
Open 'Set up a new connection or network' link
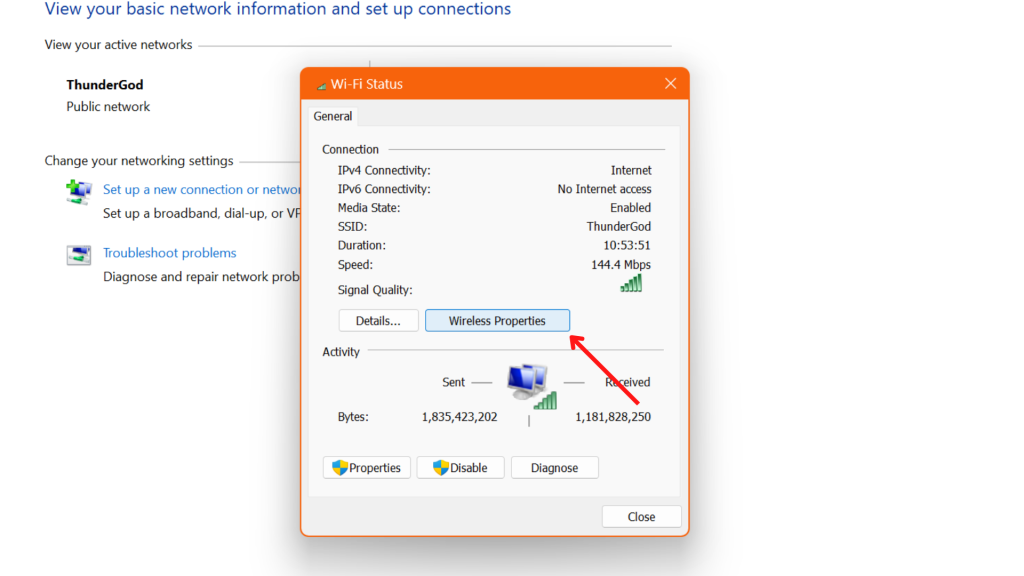pyautogui.click(x=201, y=189)
